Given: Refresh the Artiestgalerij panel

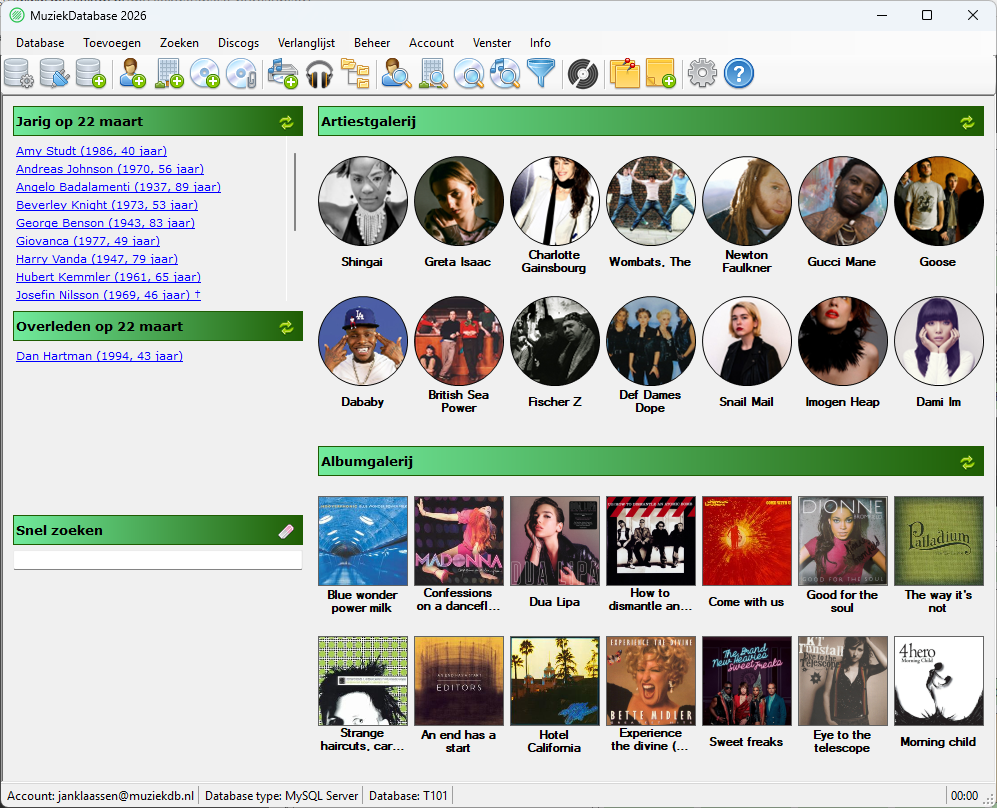Looking at the screenshot, I should click(967, 122).
